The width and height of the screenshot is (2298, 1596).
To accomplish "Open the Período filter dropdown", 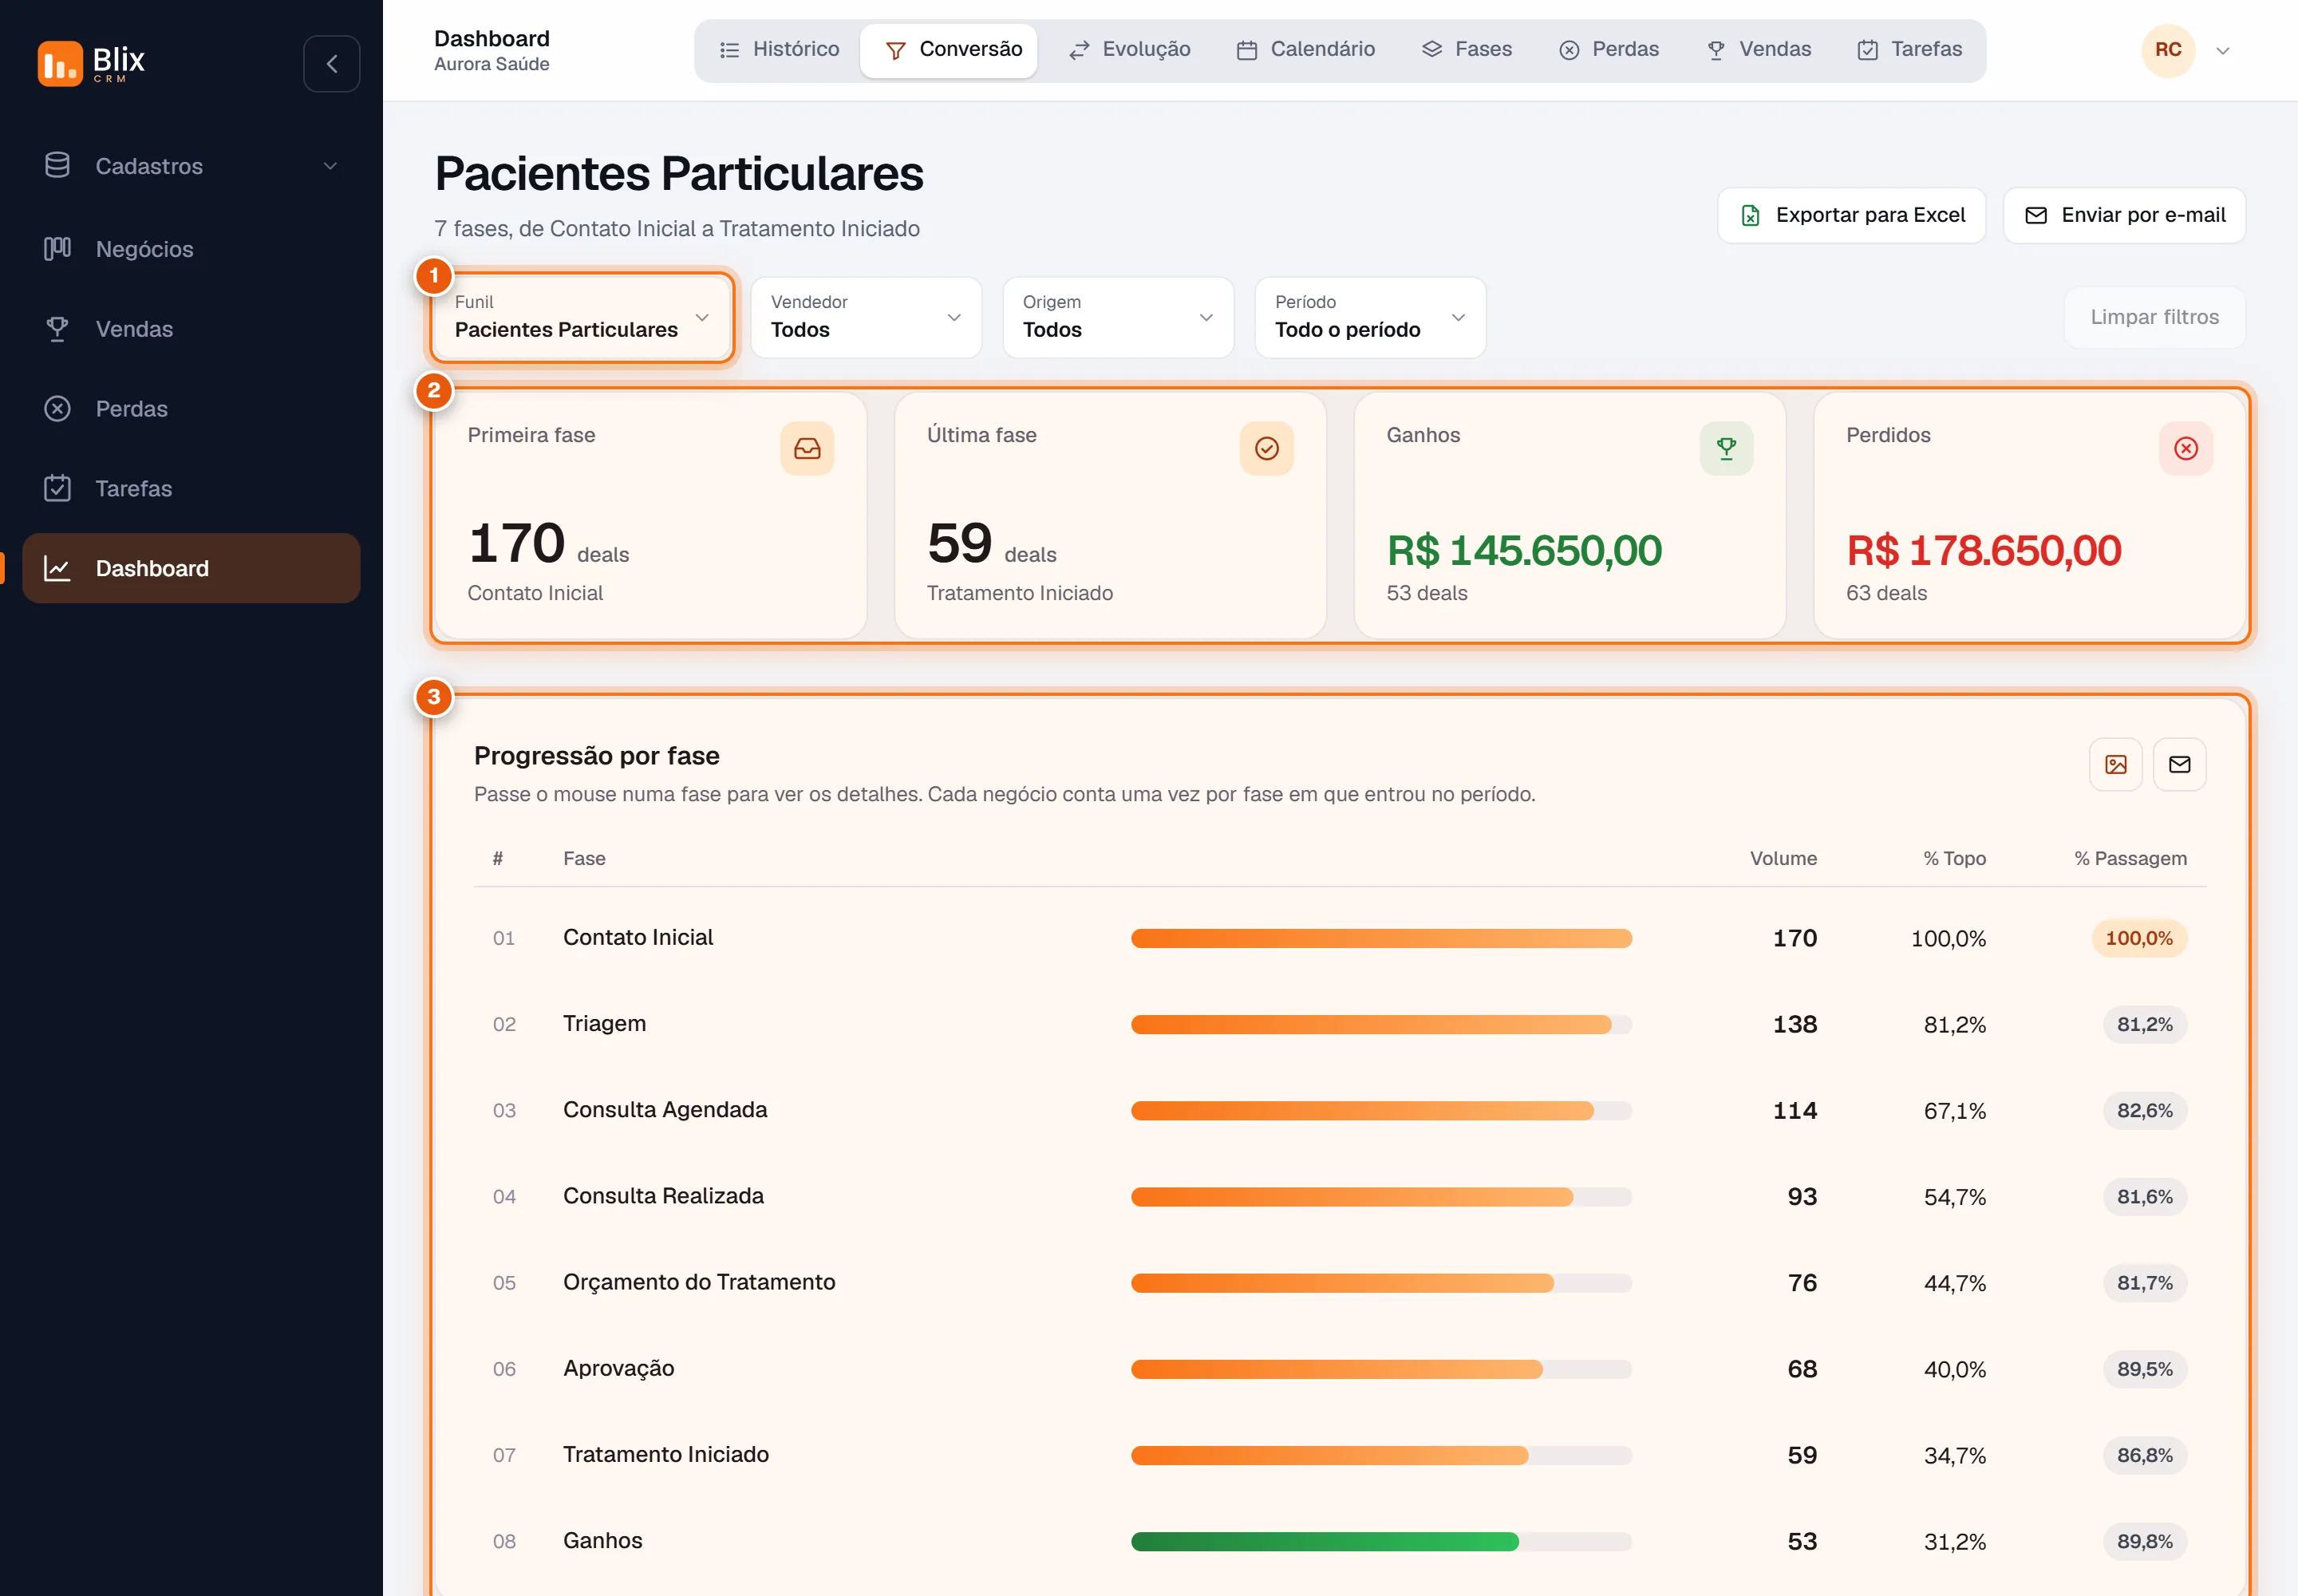I will (x=1370, y=317).
